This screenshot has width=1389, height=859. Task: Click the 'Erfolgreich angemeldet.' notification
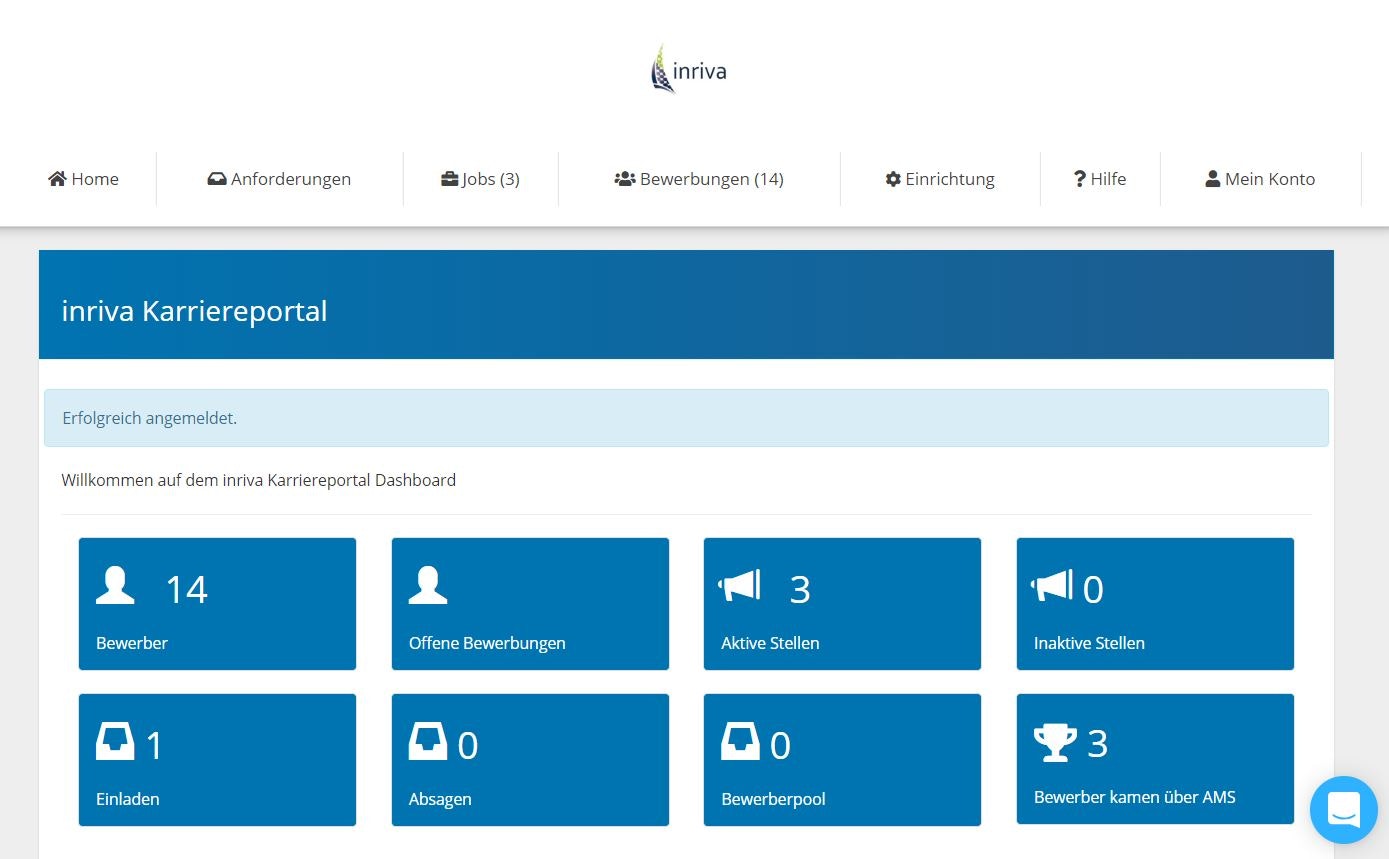pos(686,418)
